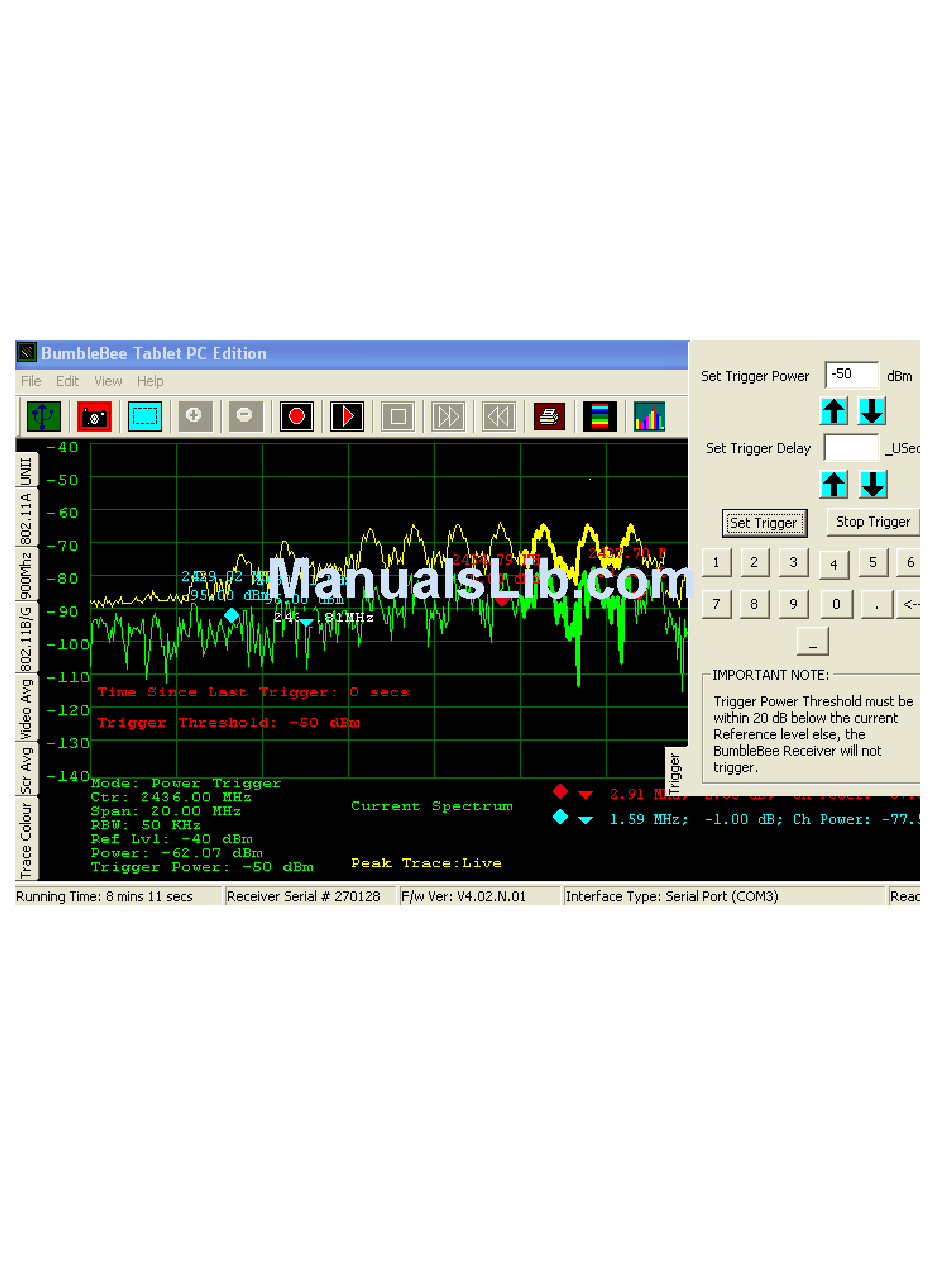Click the grey zoom out minus icon
Viewport: 950px width, 1267px height.
point(246,416)
